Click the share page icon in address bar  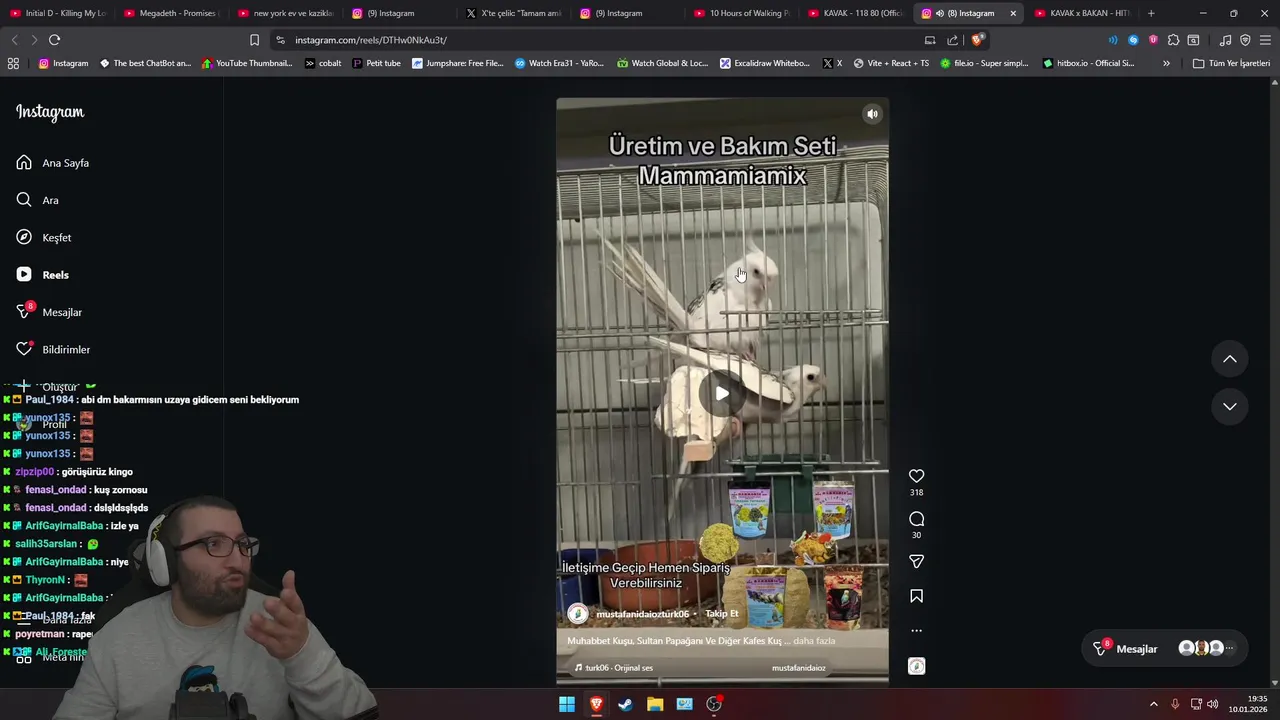coord(952,40)
